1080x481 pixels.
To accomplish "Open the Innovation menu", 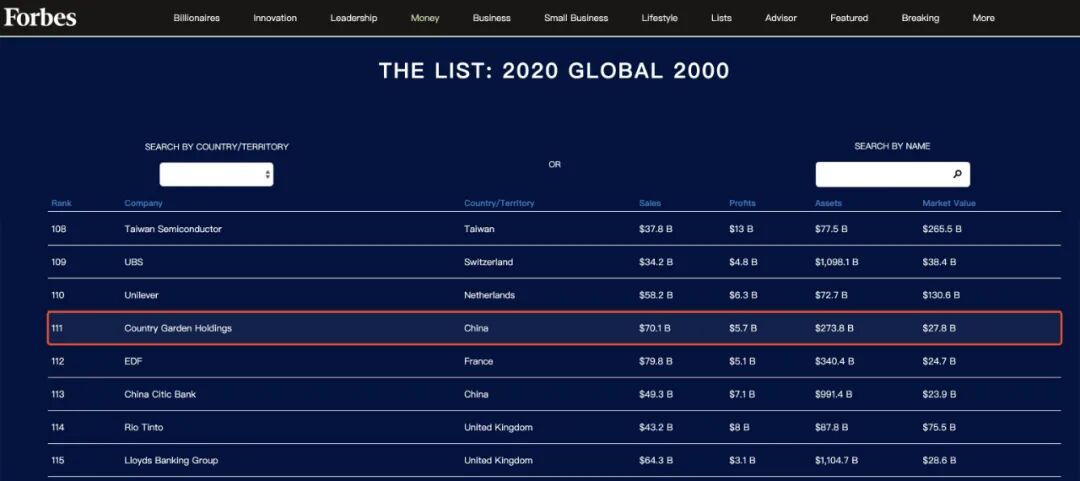I will (275, 18).
